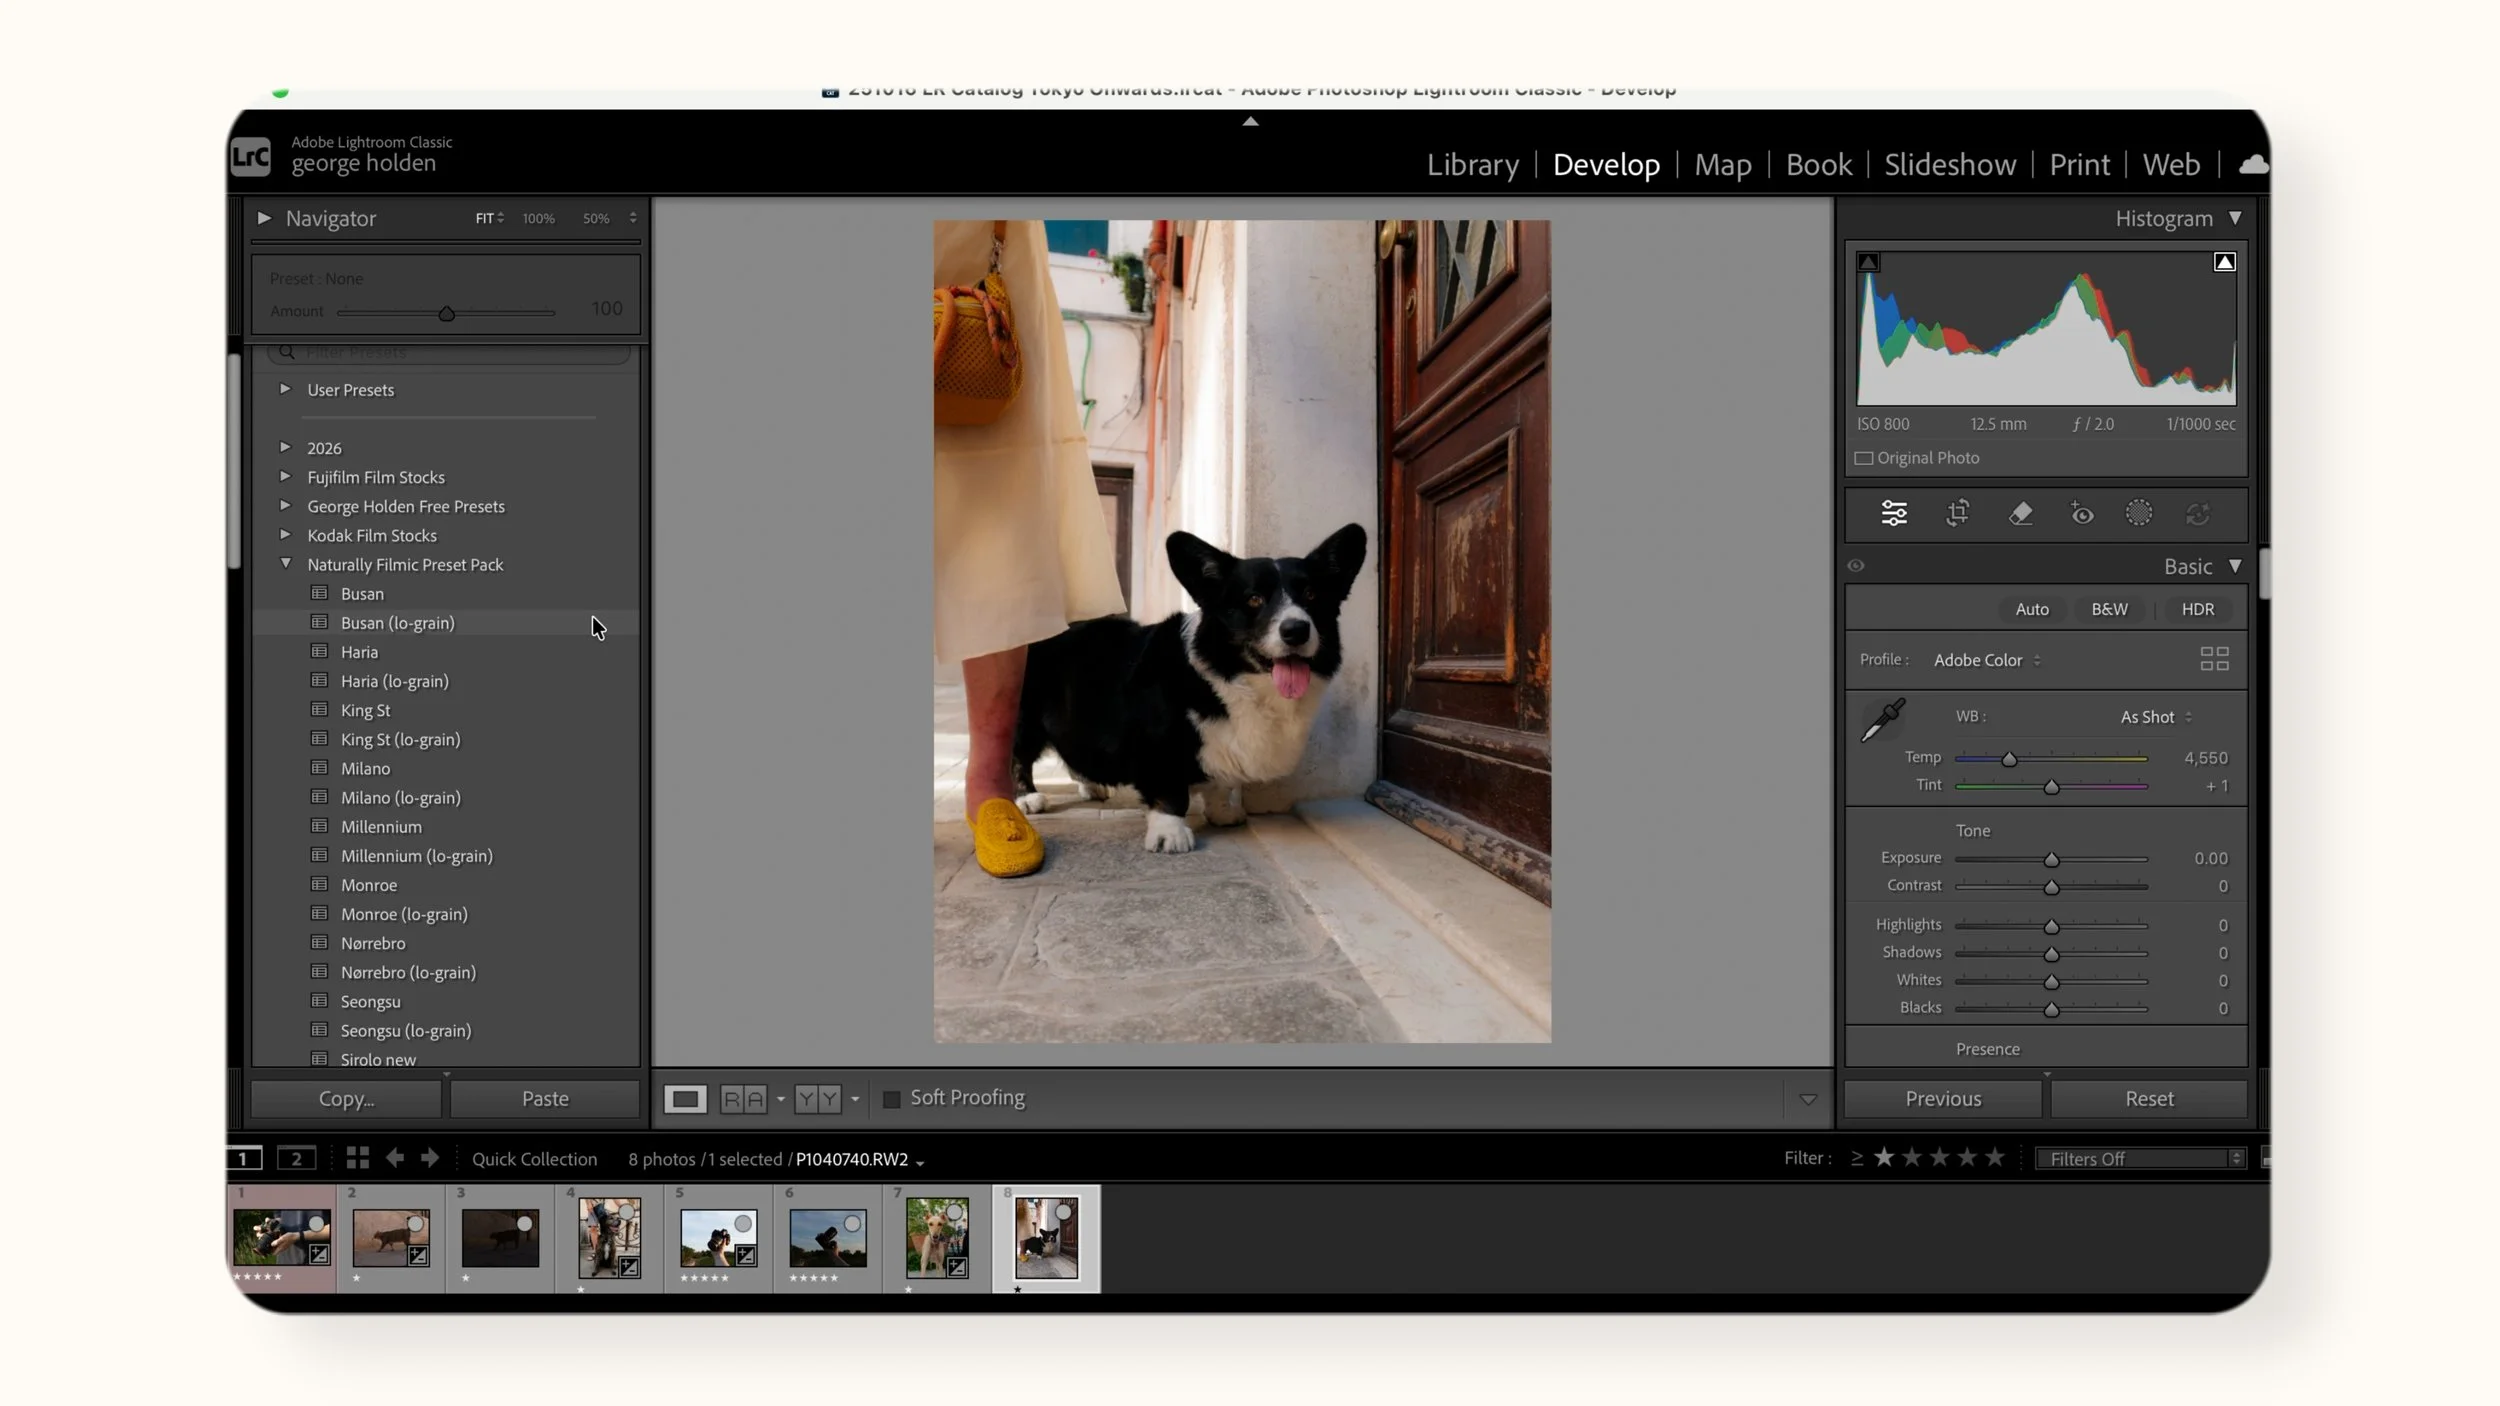Click the preset Amount slider handle

coord(447,313)
